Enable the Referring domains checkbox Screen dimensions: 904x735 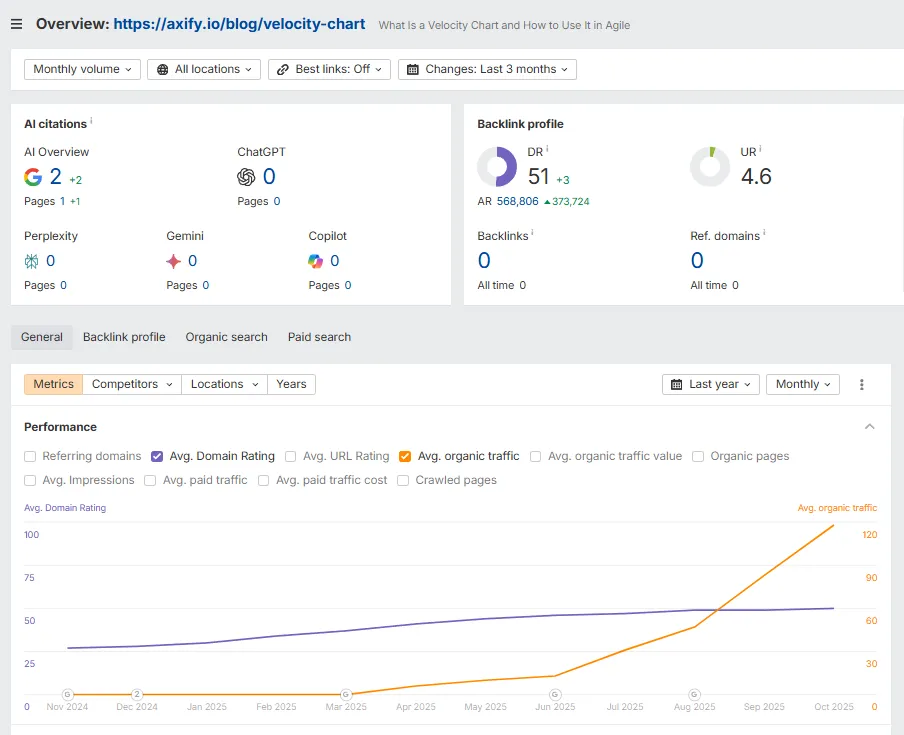click(x=31, y=456)
